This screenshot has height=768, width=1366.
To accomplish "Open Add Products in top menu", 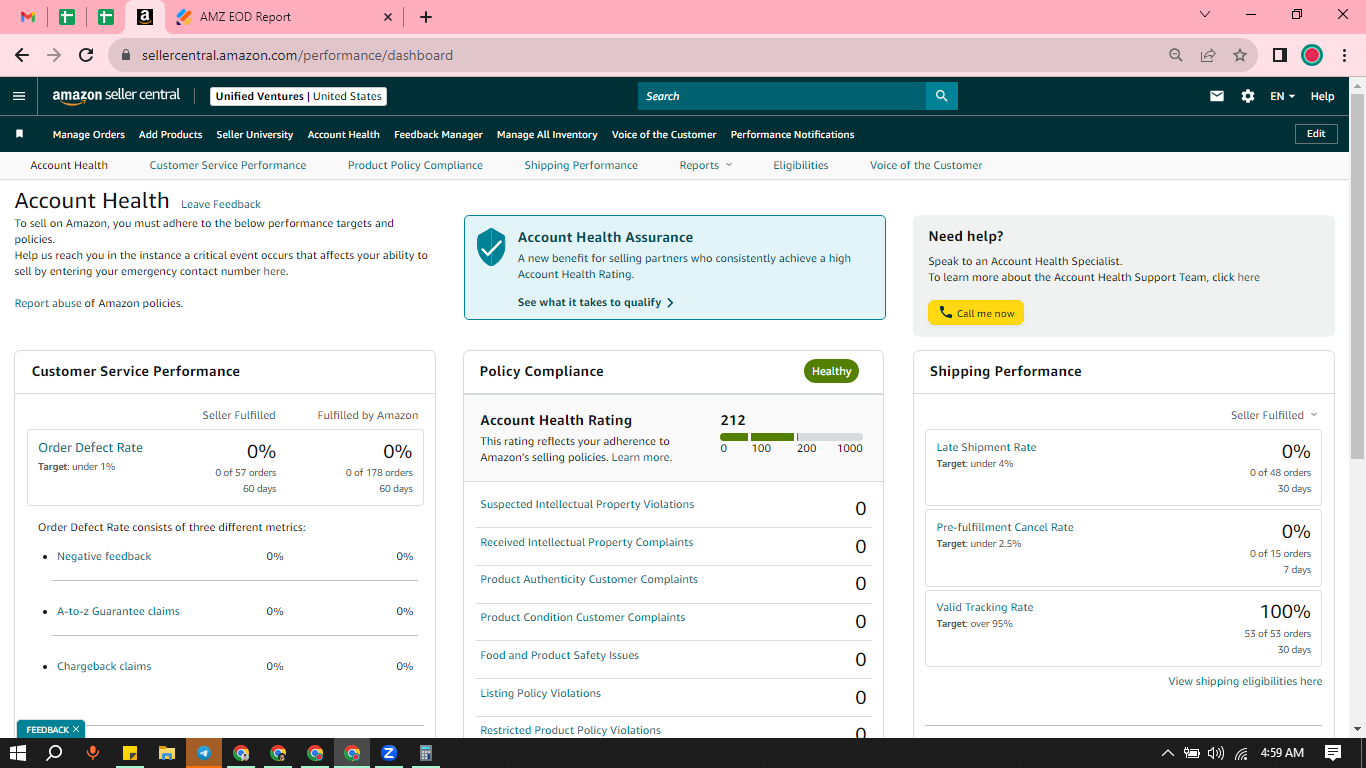I will point(171,134).
